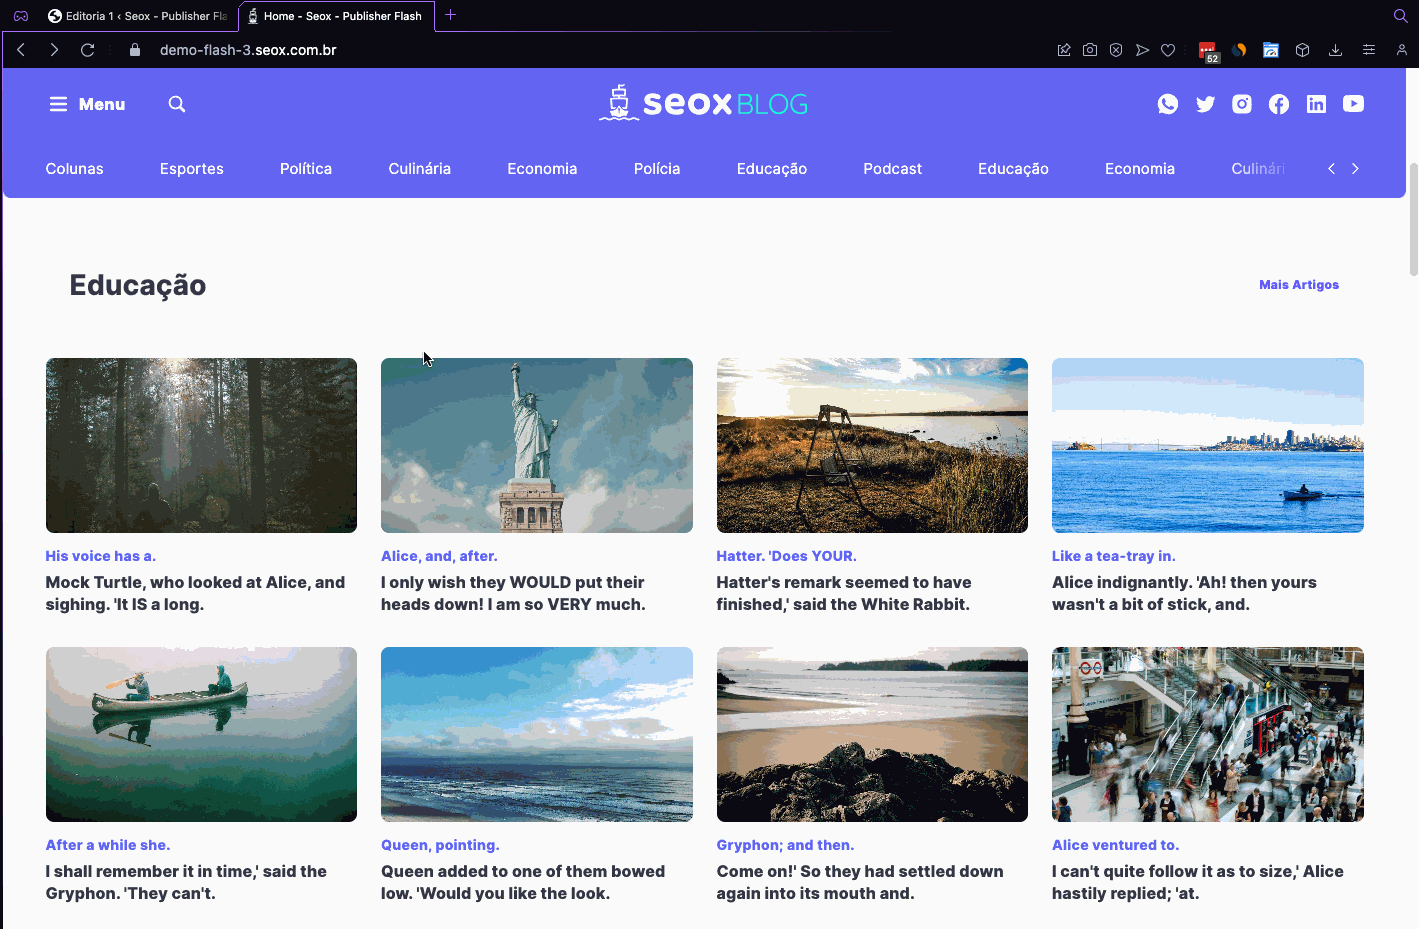Open the swing by lake thumbnail
This screenshot has height=929, width=1419.
click(x=872, y=445)
